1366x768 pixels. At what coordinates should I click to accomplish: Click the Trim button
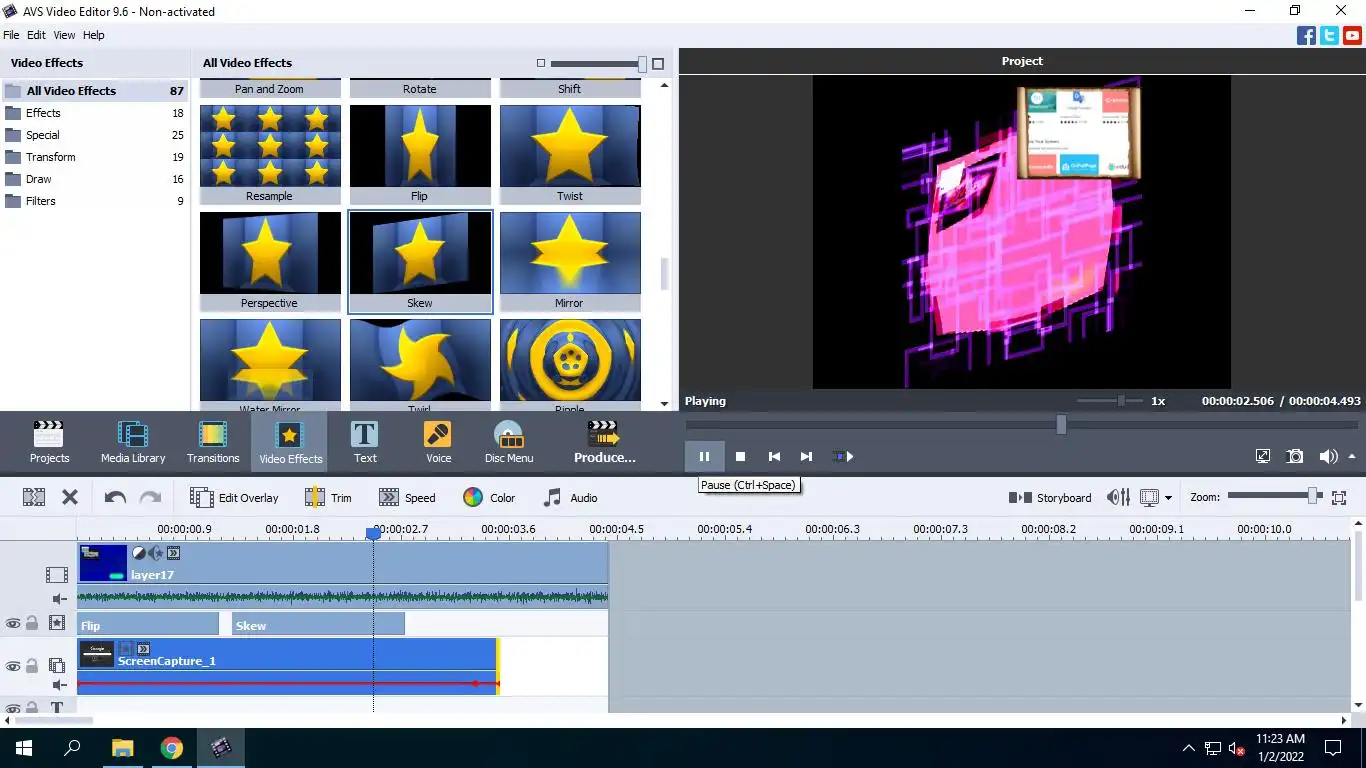pos(328,497)
